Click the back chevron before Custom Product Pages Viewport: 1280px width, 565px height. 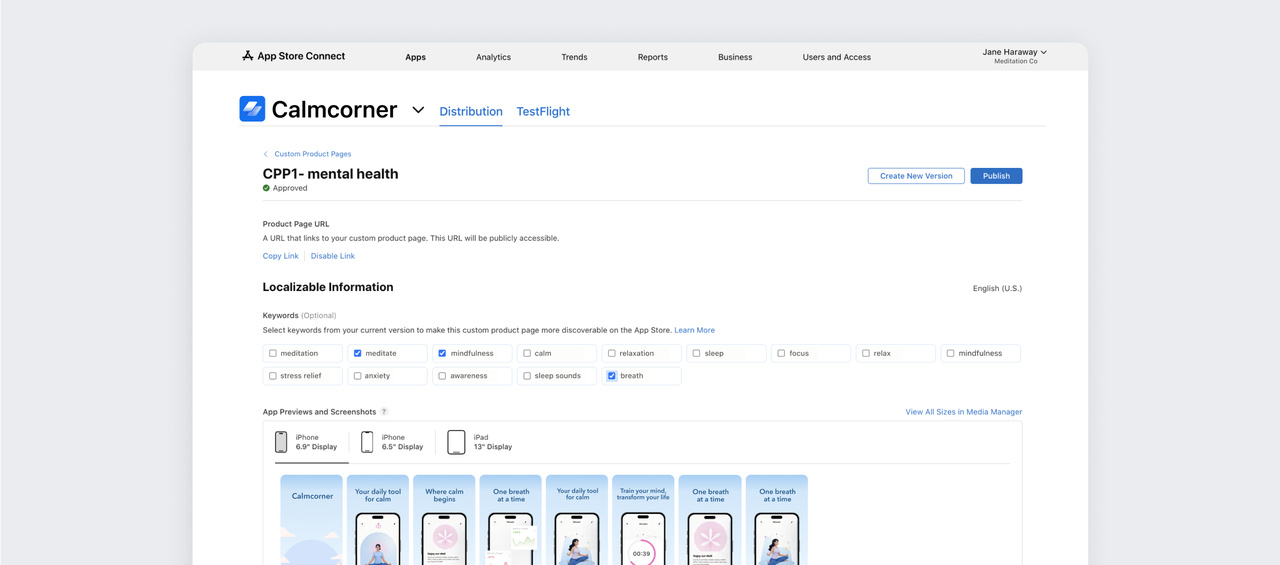tap(266, 154)
